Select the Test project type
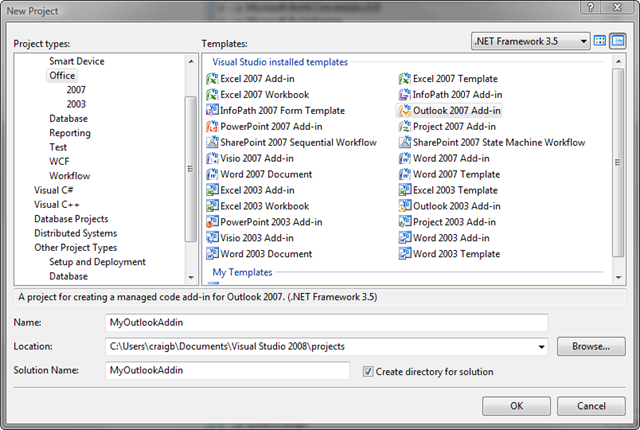Viewport: 640px width, 430px height. pos(58,147)
